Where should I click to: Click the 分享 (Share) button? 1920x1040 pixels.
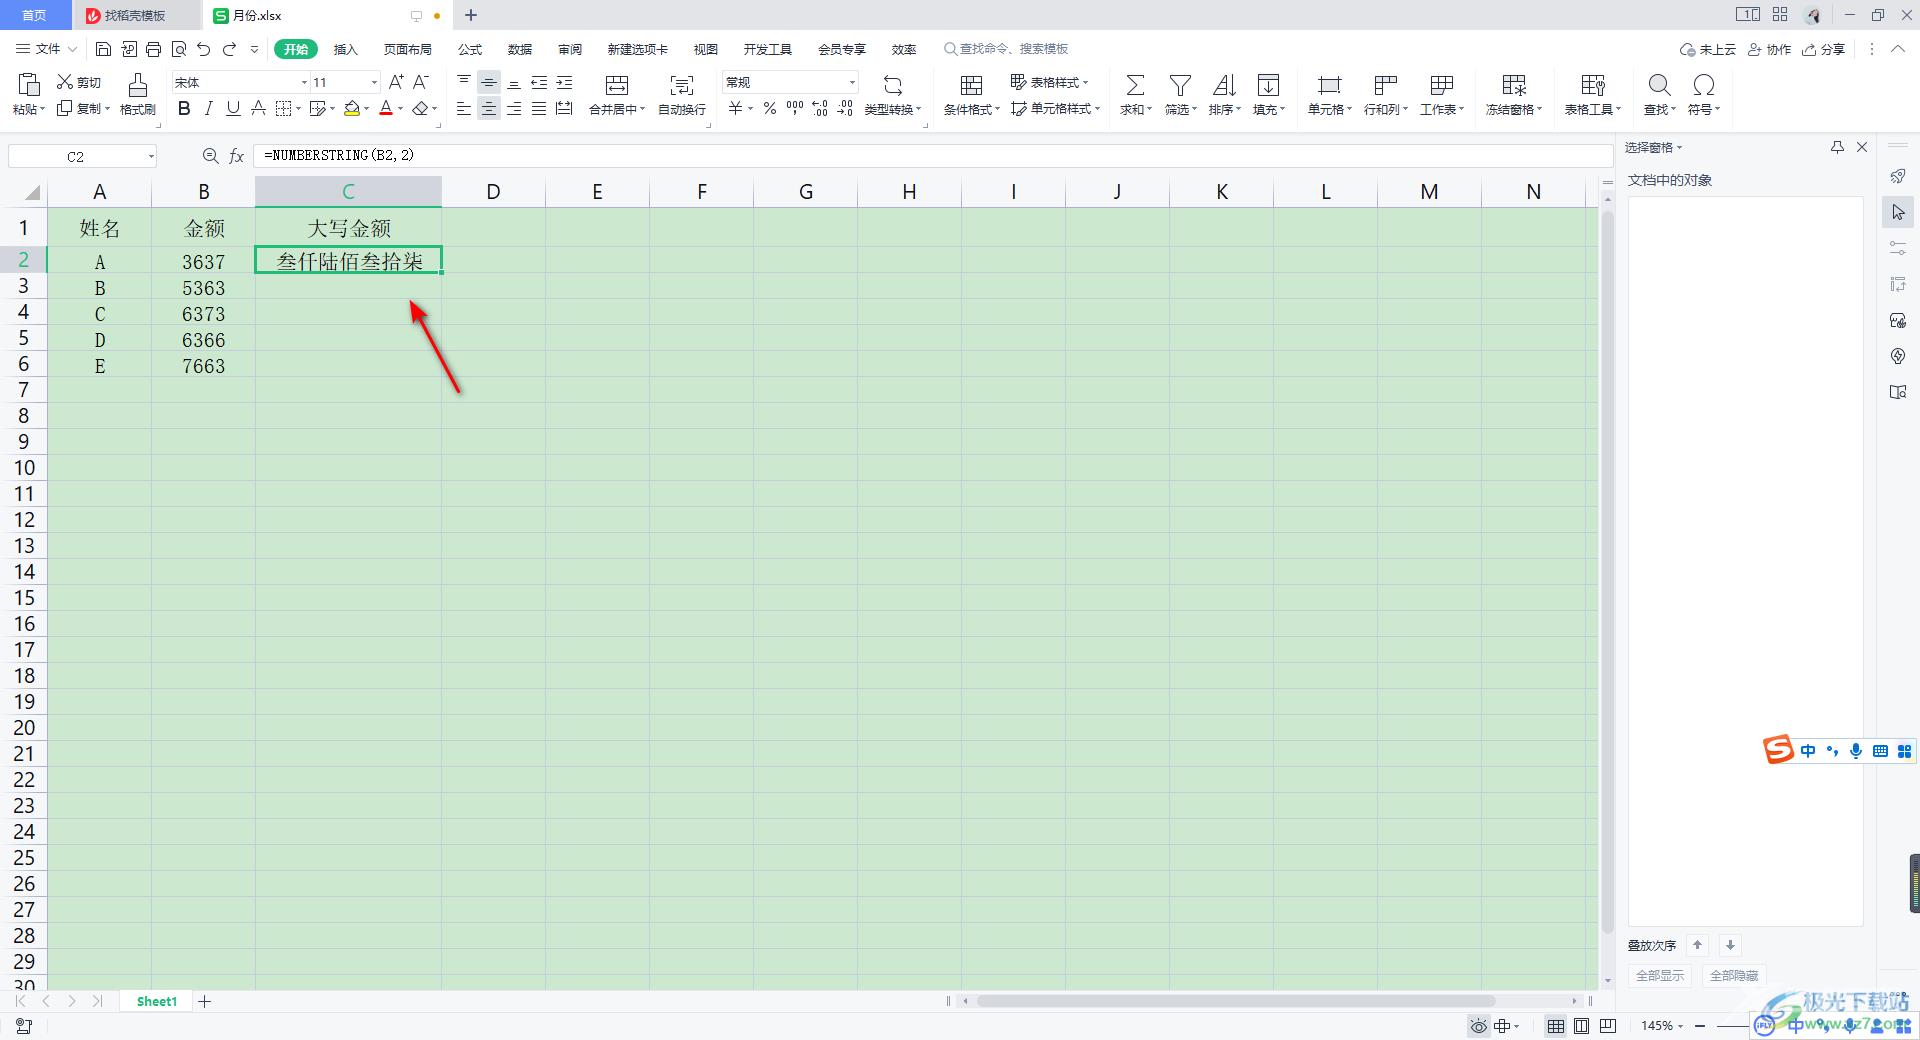click(x=1823, y=49)
